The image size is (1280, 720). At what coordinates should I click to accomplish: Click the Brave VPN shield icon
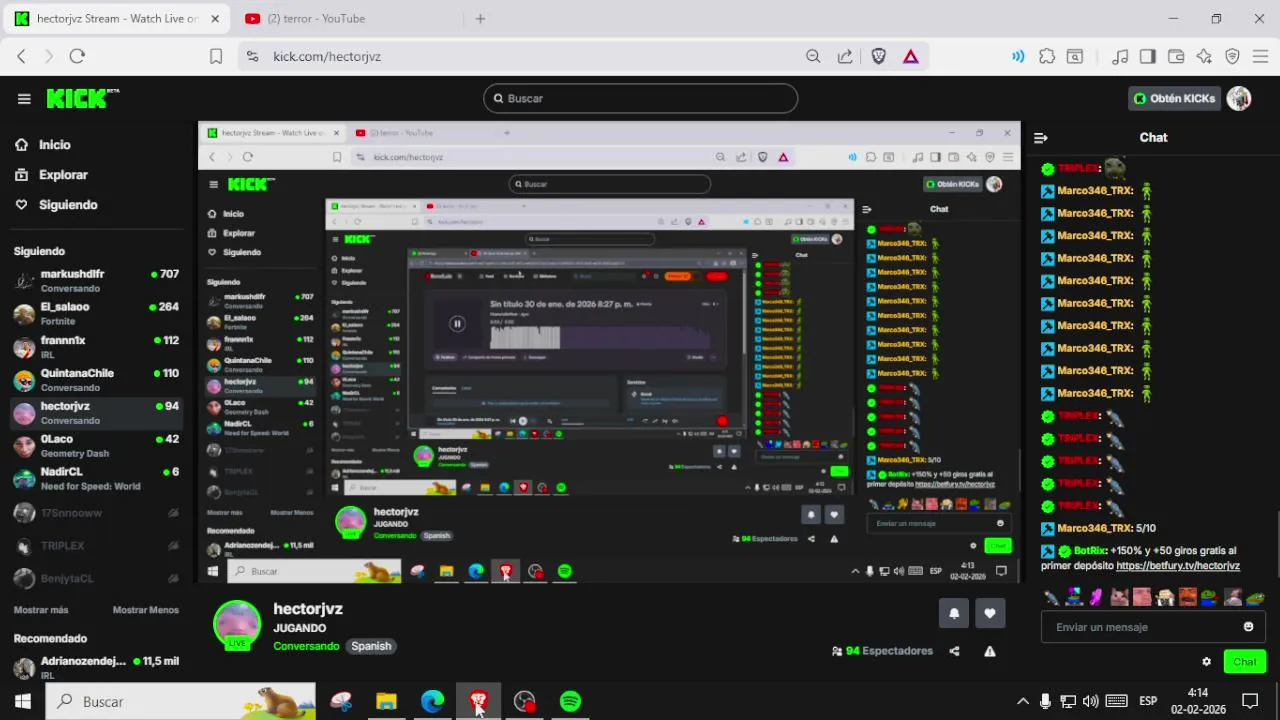pyautogui.click(x=1232, y=57)
